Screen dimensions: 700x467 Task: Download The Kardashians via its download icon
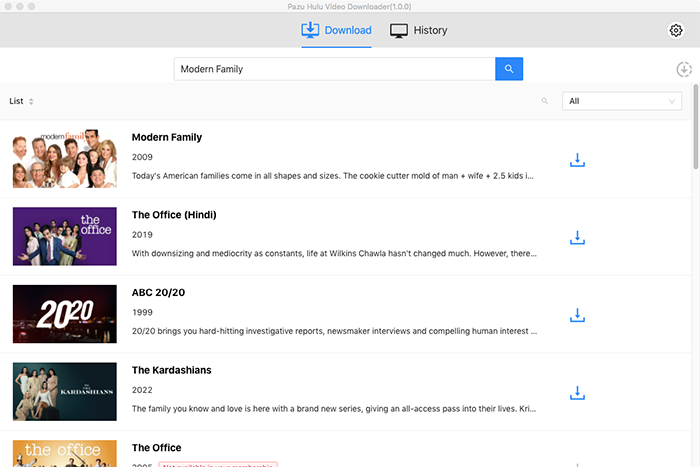pyautogui.click(x=577, y=393)
